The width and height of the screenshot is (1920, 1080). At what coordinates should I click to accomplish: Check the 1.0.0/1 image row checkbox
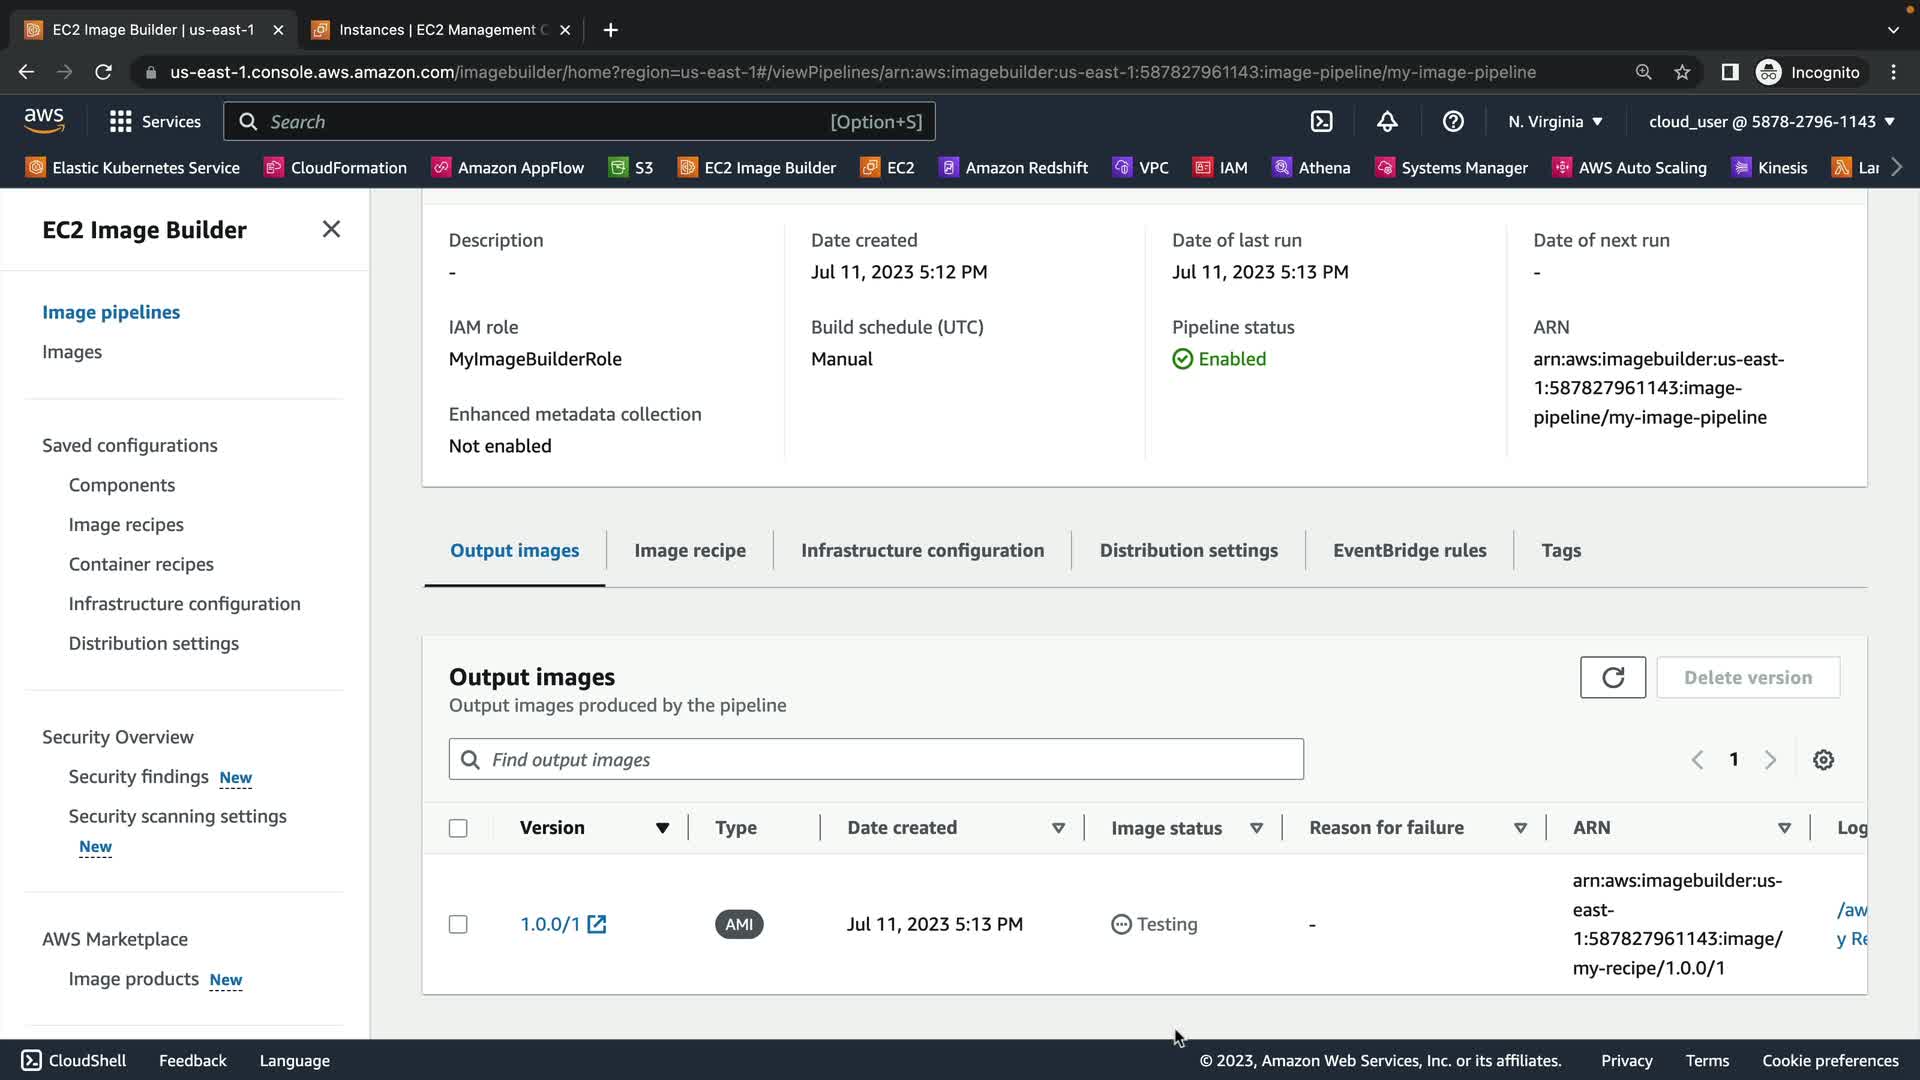click(x=458, y=924)
